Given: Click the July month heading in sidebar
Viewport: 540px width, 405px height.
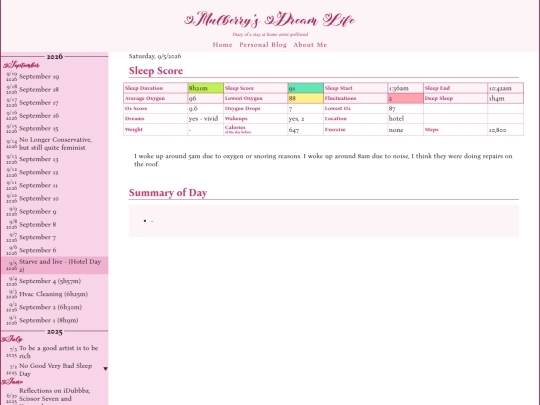Looking at the screenshot, I should pyautogui.click(x=12, y=339).
